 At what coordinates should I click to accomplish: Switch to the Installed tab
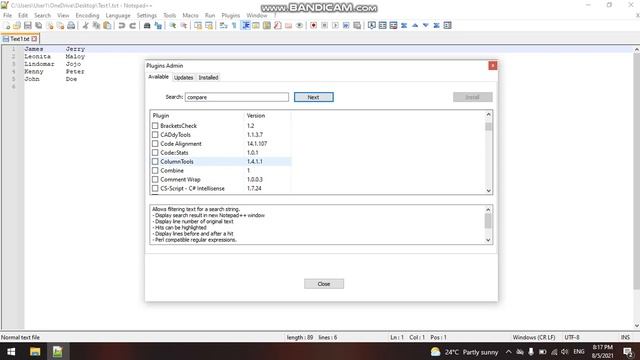coord(208,78)
